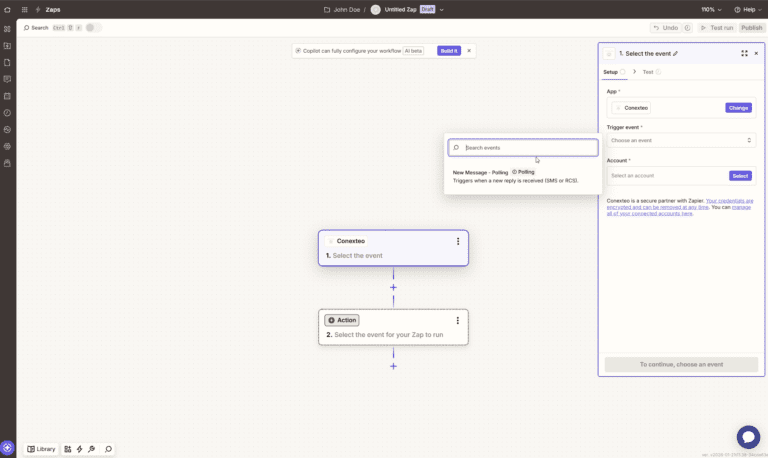
Task: Click the Change app button
Action: pyautogui.click(x=738, y=107)
